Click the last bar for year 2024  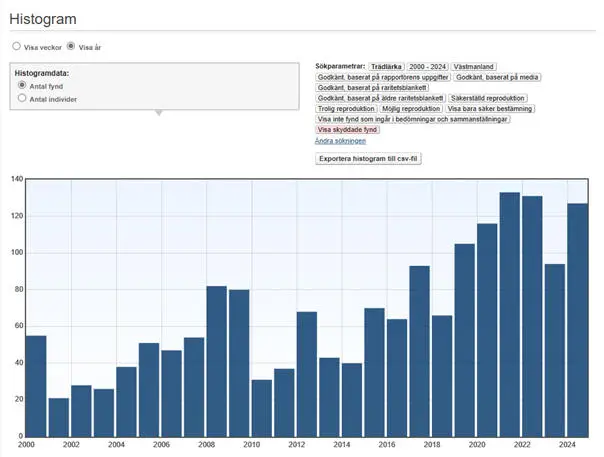(x=578, y=319)
